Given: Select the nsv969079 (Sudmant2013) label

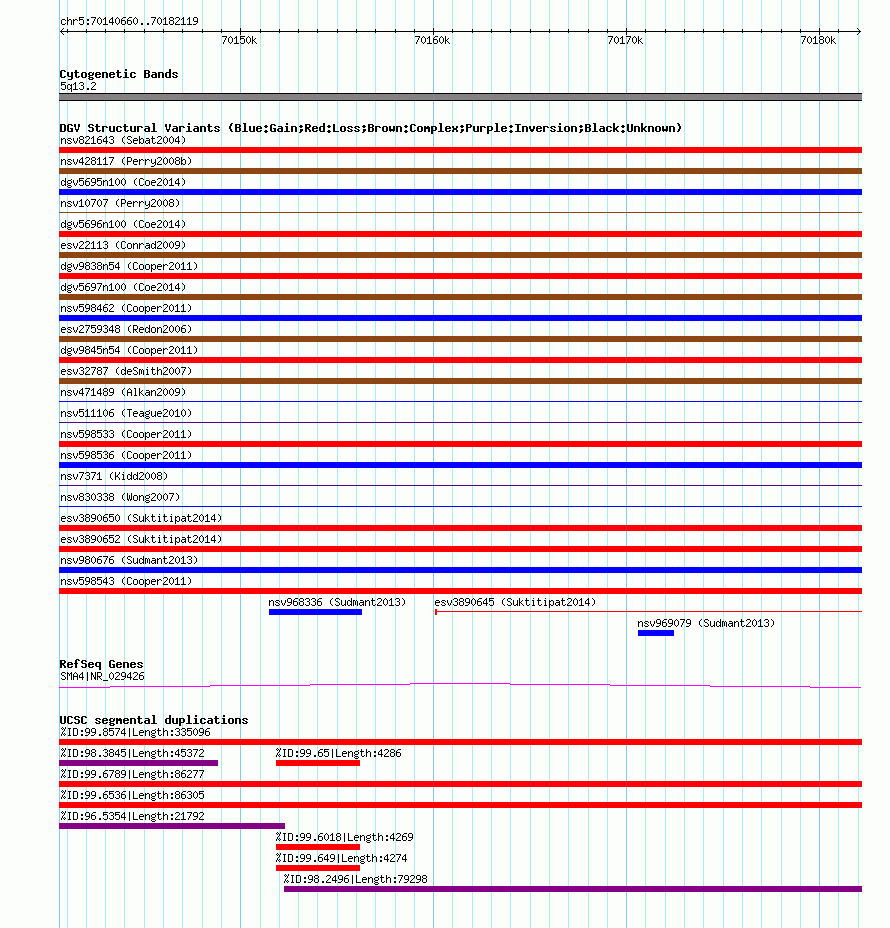Looking at the screenshot, I should [x=706, y=624].
